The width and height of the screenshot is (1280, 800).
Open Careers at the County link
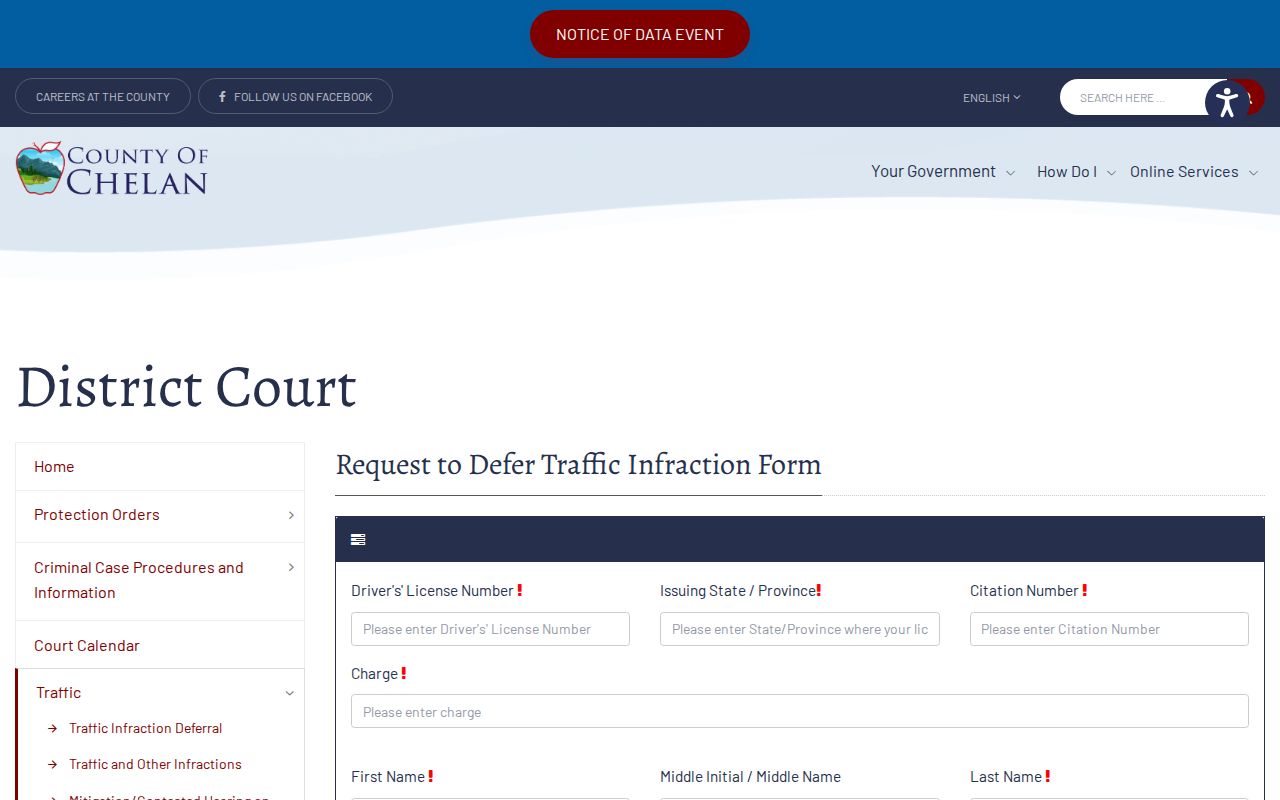pyautogui.click(x=103, y=96)
